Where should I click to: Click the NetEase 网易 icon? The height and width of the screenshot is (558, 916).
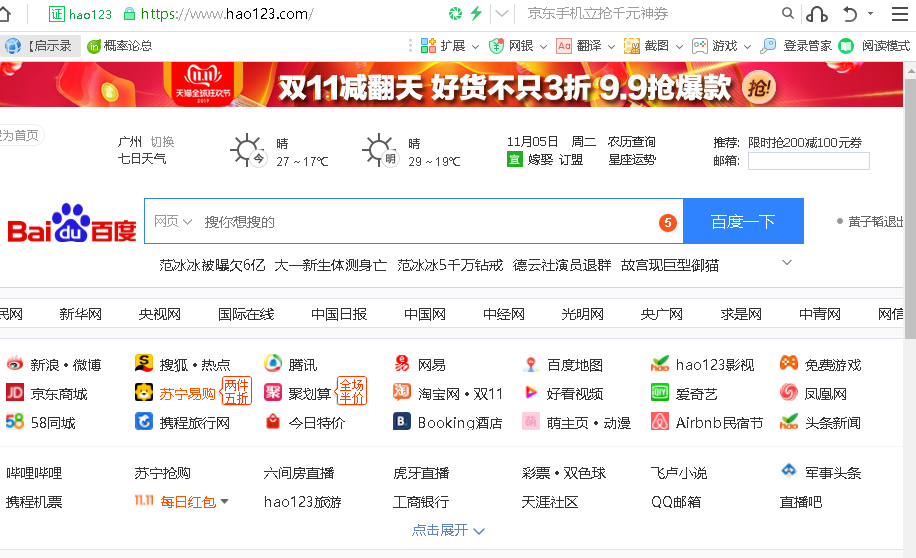(402, 363)
